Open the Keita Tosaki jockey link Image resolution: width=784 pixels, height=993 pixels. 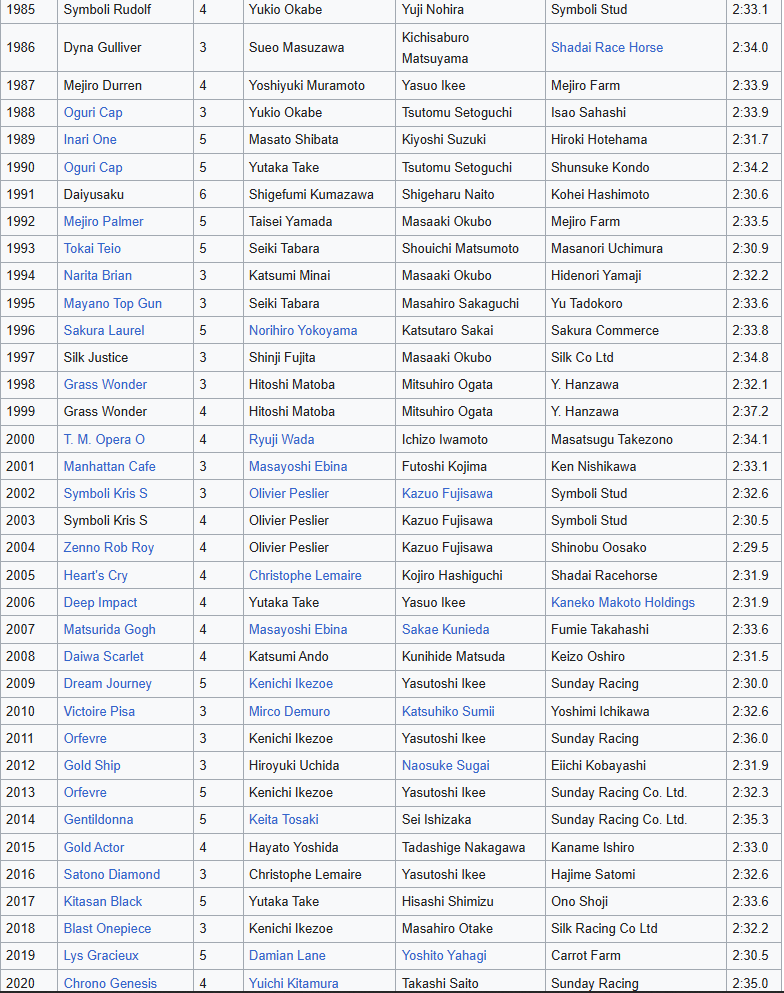[x=284, y=819]
